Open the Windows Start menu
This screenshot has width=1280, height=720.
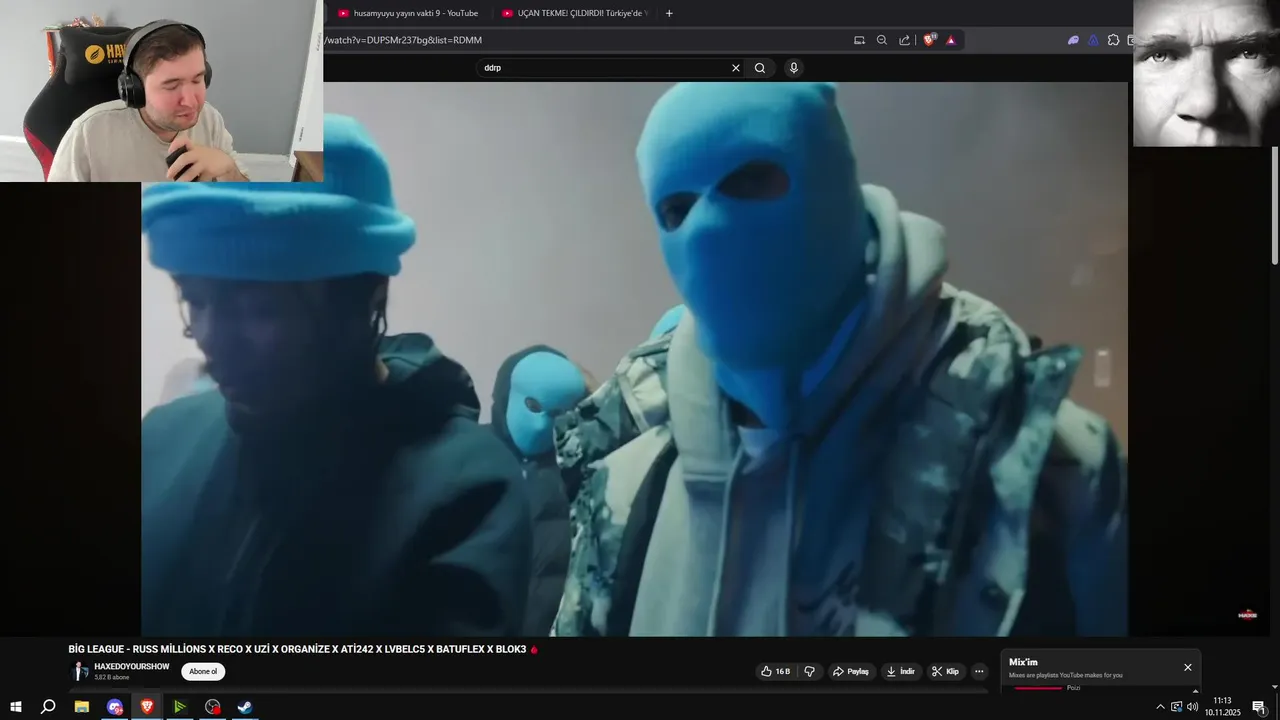click(x=16, y=707)
